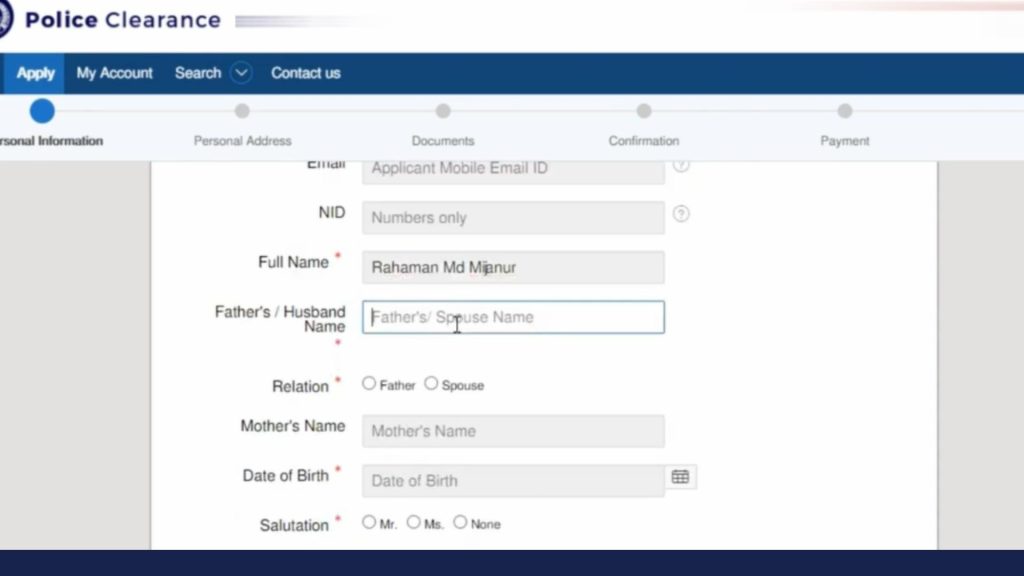This screenshot has width=1024, height=576.
Task: Choose the None salutation option
Action: click(x=460, y=522)
